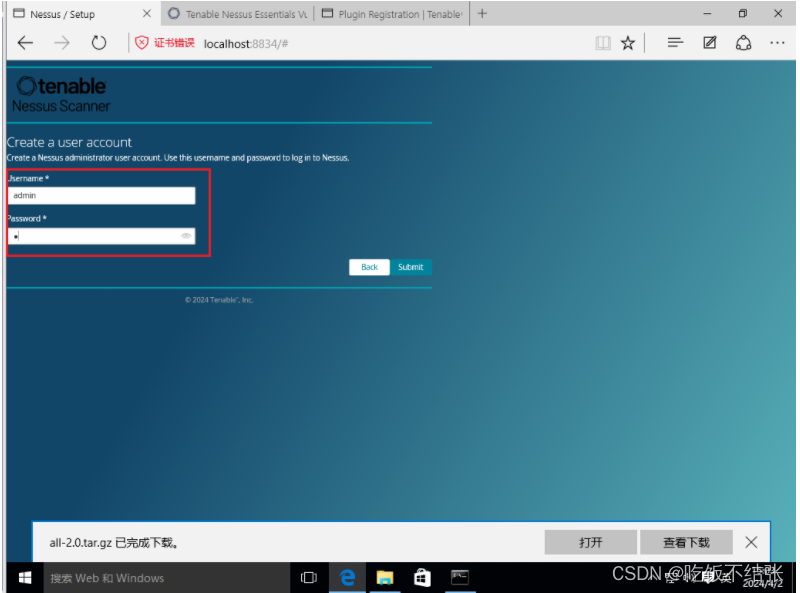The image size is (800, 593).
Task: Switch to Tenable Nessus Essentials tab
Action: [x=238, y=14]
